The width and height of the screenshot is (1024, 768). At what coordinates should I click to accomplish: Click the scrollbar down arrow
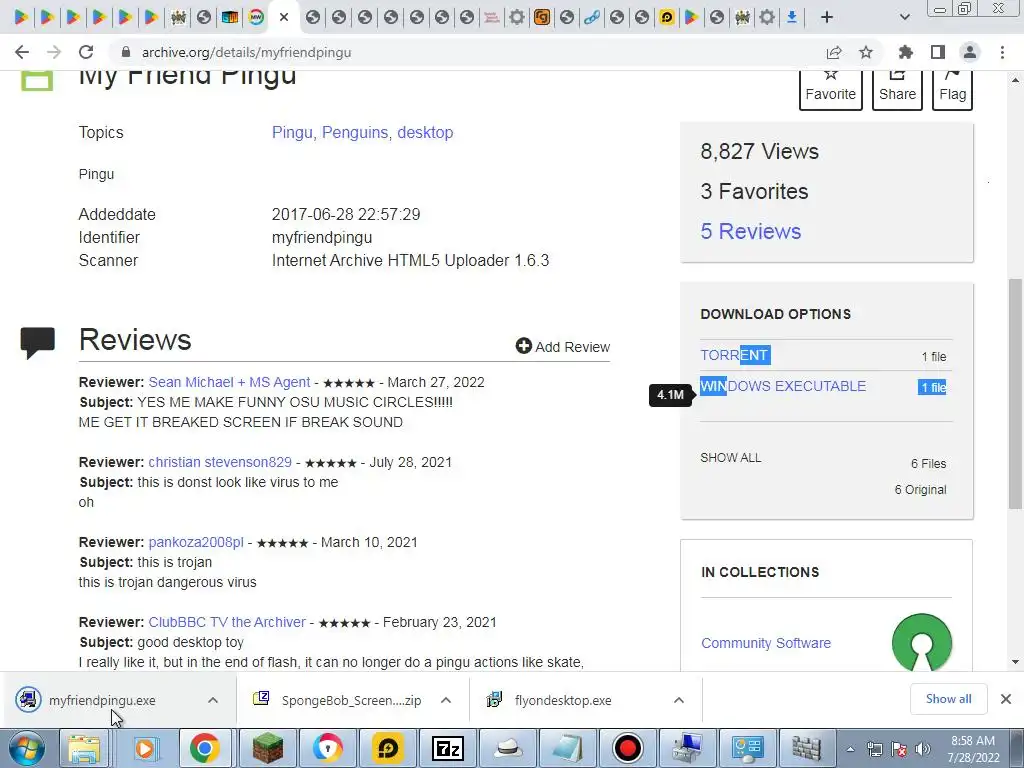[x=1015, y=662]
